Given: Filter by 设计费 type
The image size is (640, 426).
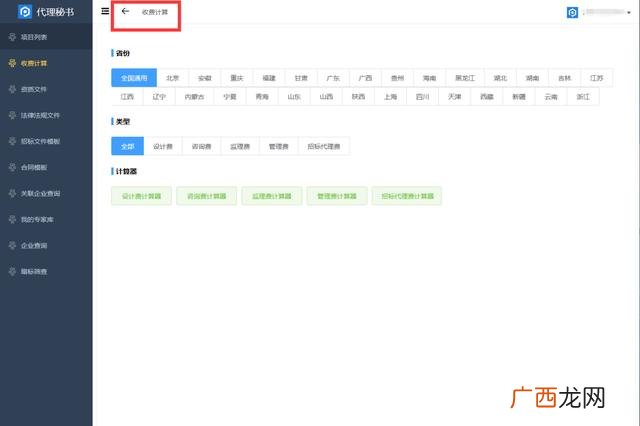Looking at the screenshot, I should (x=163, y=146).
